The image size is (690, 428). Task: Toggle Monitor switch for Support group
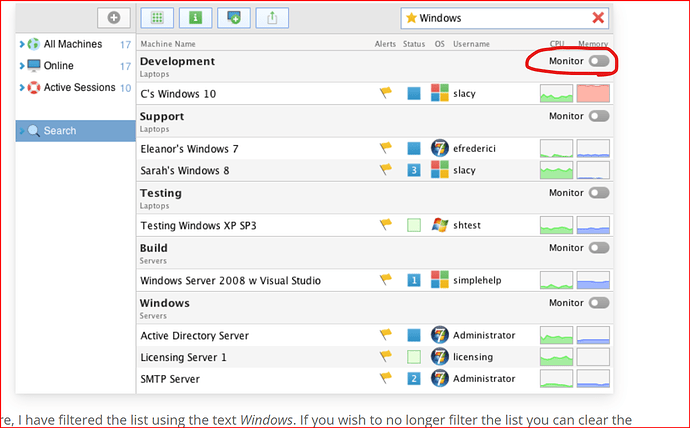tap(599, 116)
